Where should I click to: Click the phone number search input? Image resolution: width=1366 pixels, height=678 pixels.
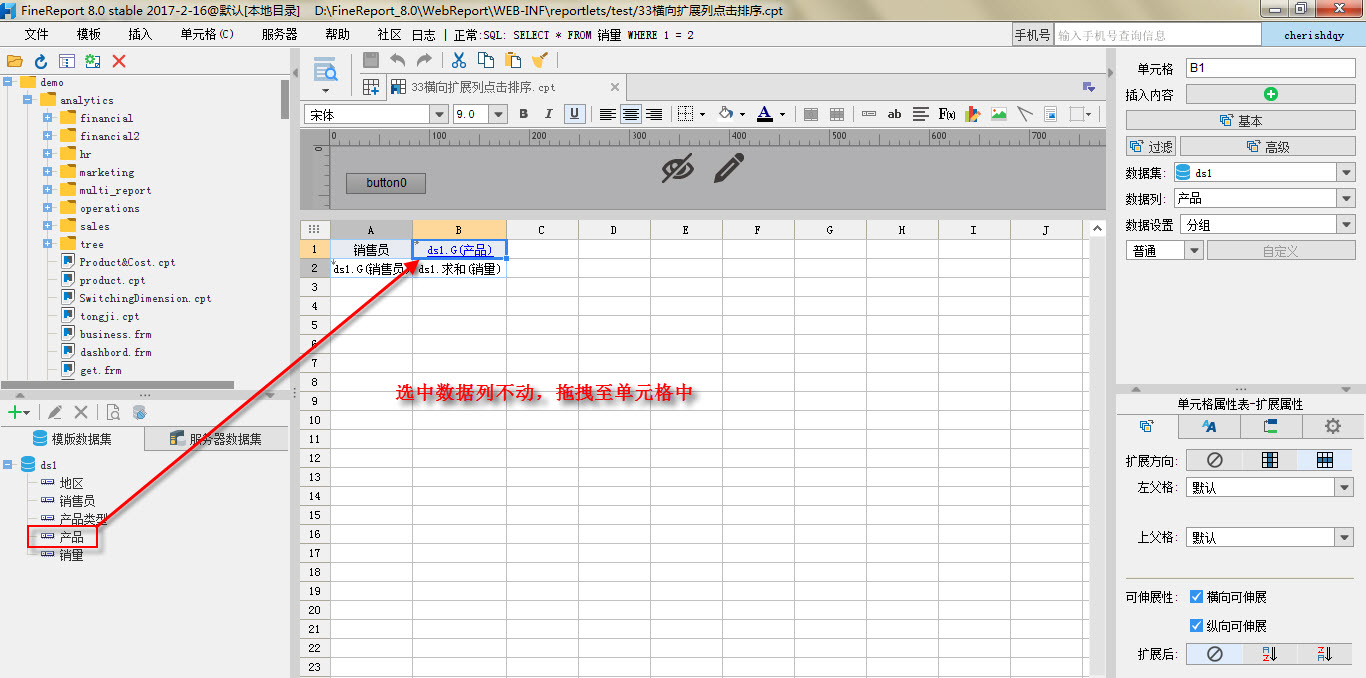(1156, 35)
